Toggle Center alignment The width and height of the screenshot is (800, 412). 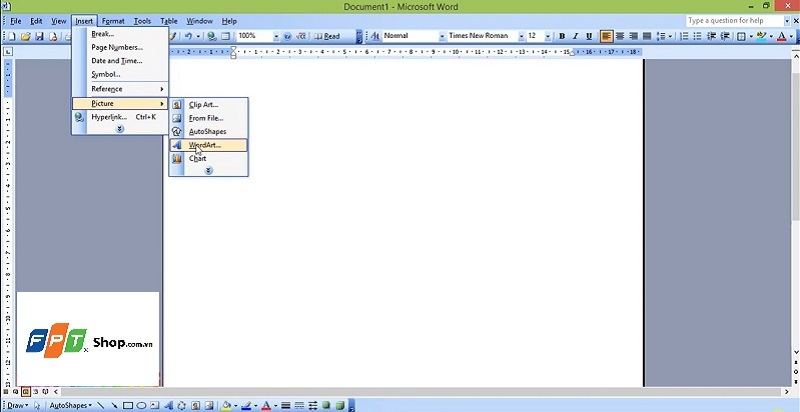tap(620, 36)
